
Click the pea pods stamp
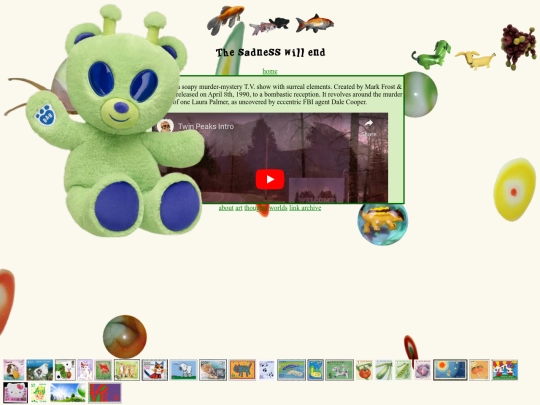pyautogui.click(x=403, y=370)
